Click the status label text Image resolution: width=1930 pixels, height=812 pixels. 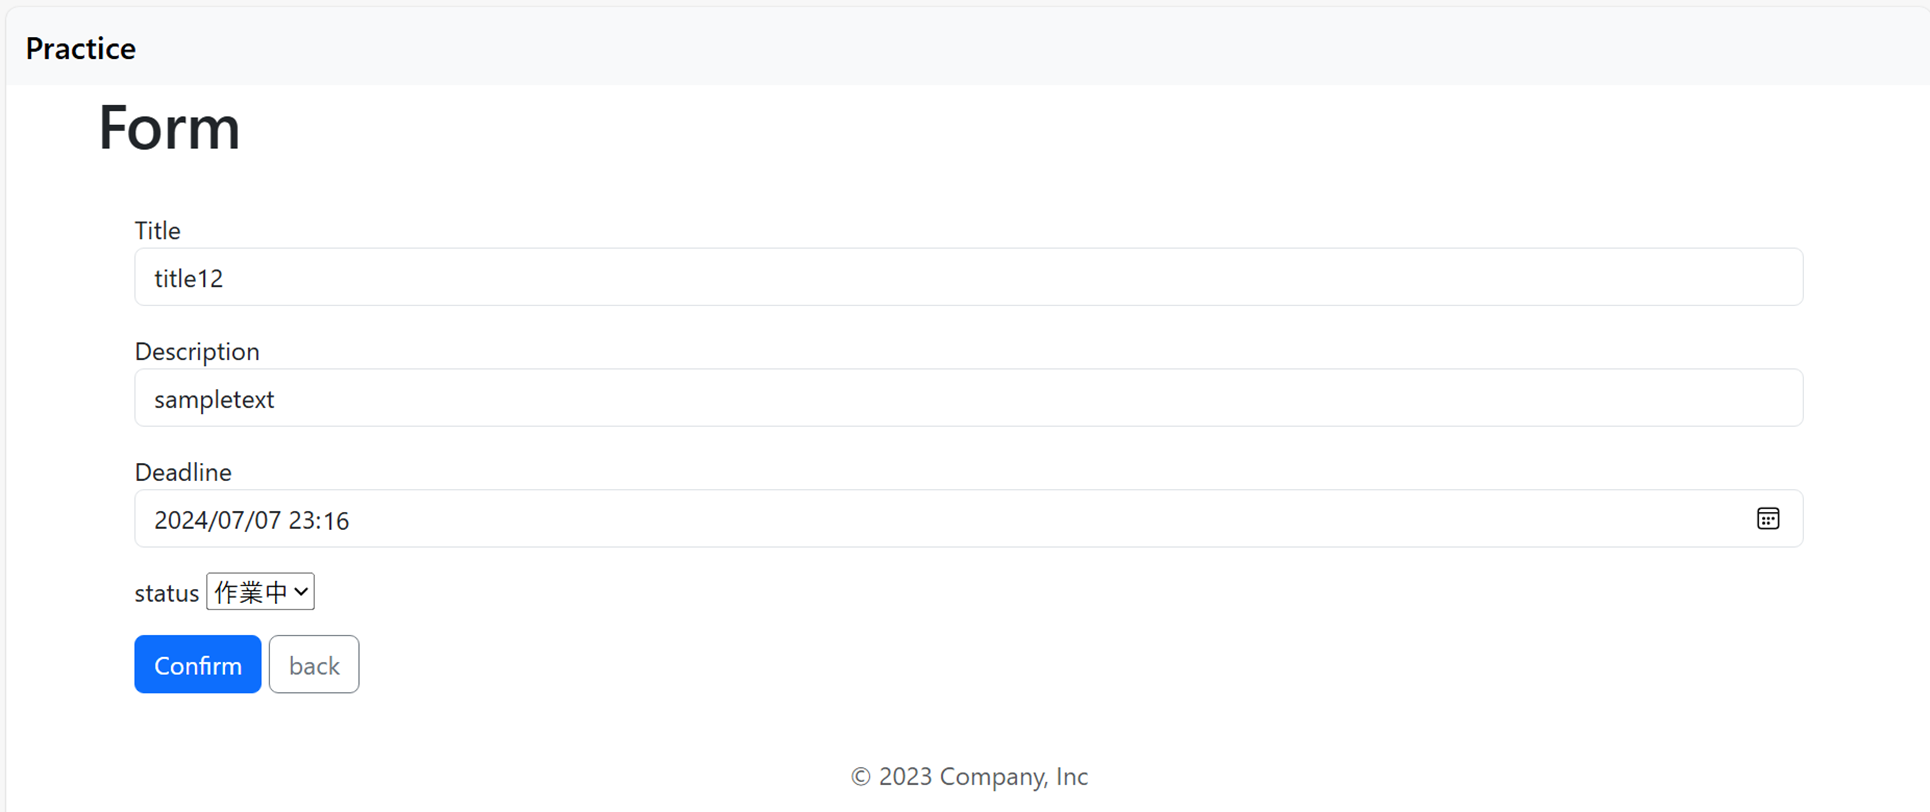pos(166,594)
